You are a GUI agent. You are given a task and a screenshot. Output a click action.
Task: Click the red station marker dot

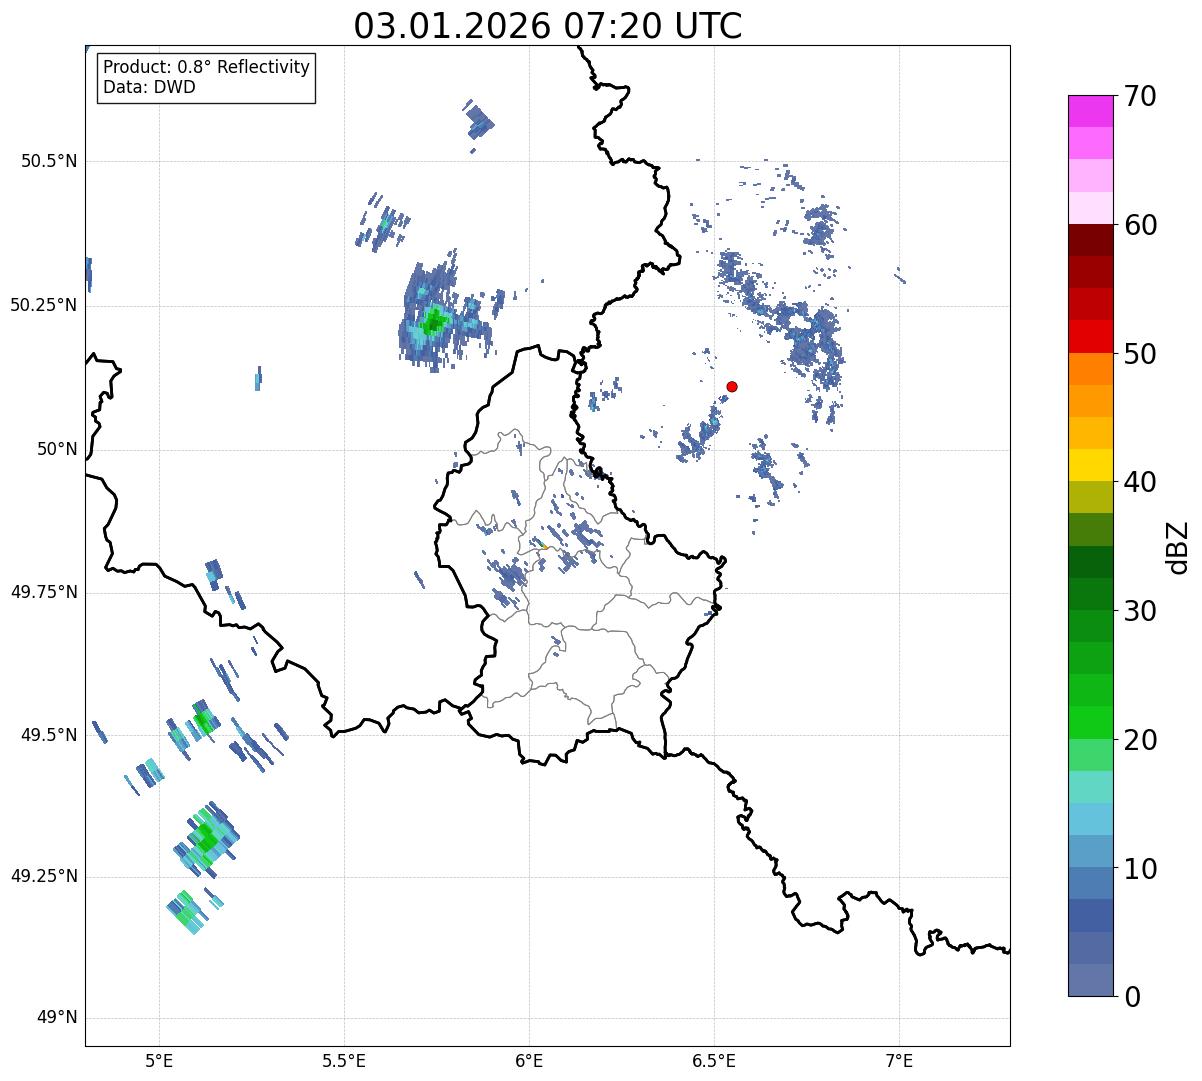point(732,386)
